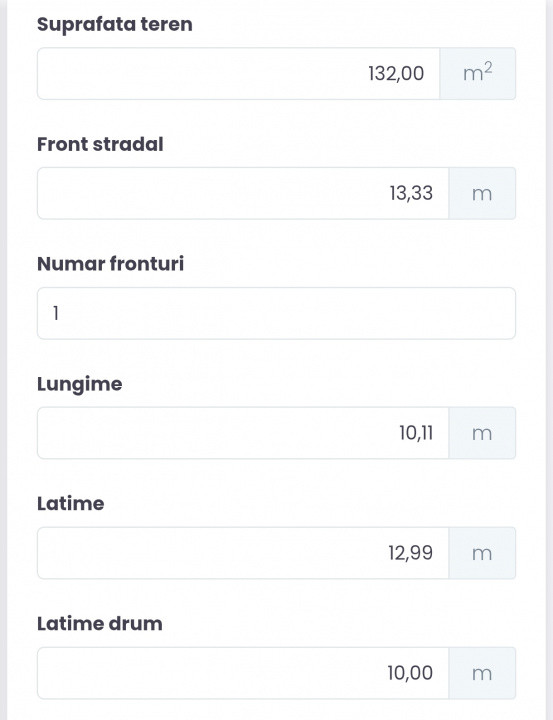Click the 132,00 value in the surface field
The image size is (553, 720).
396,73
